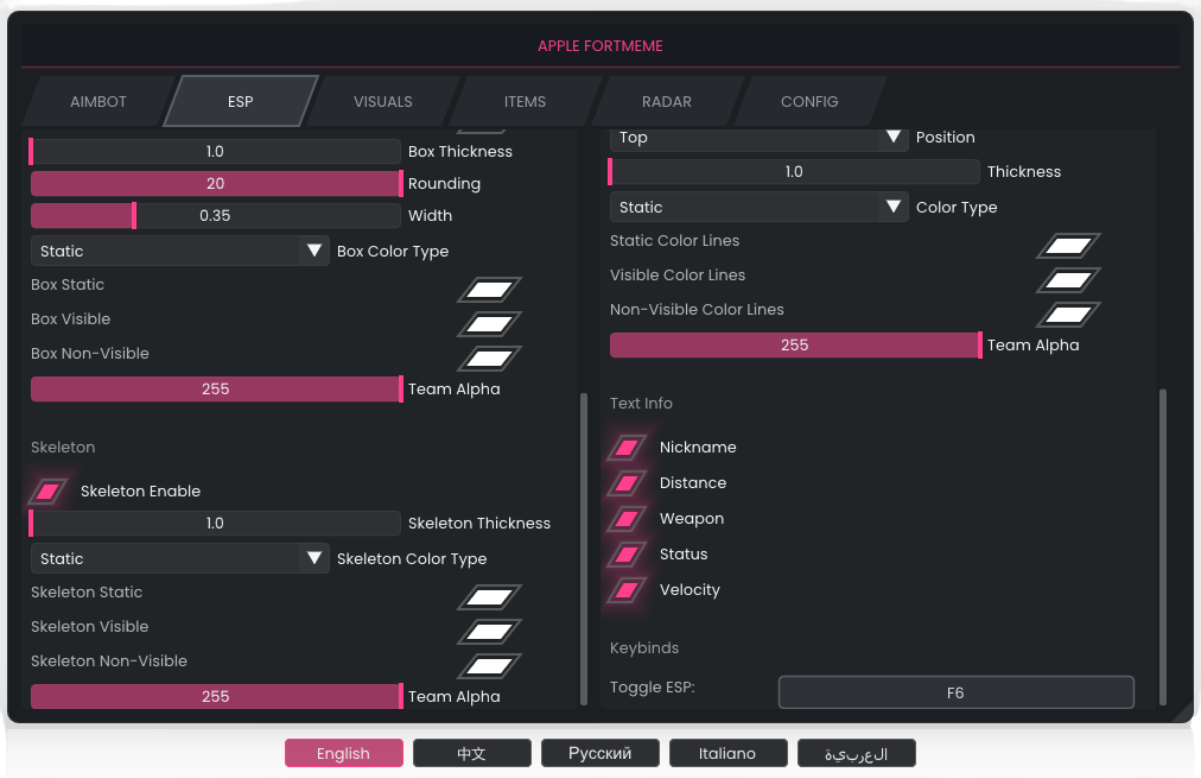Switch to the AIMBOT tab

[98, 102]
